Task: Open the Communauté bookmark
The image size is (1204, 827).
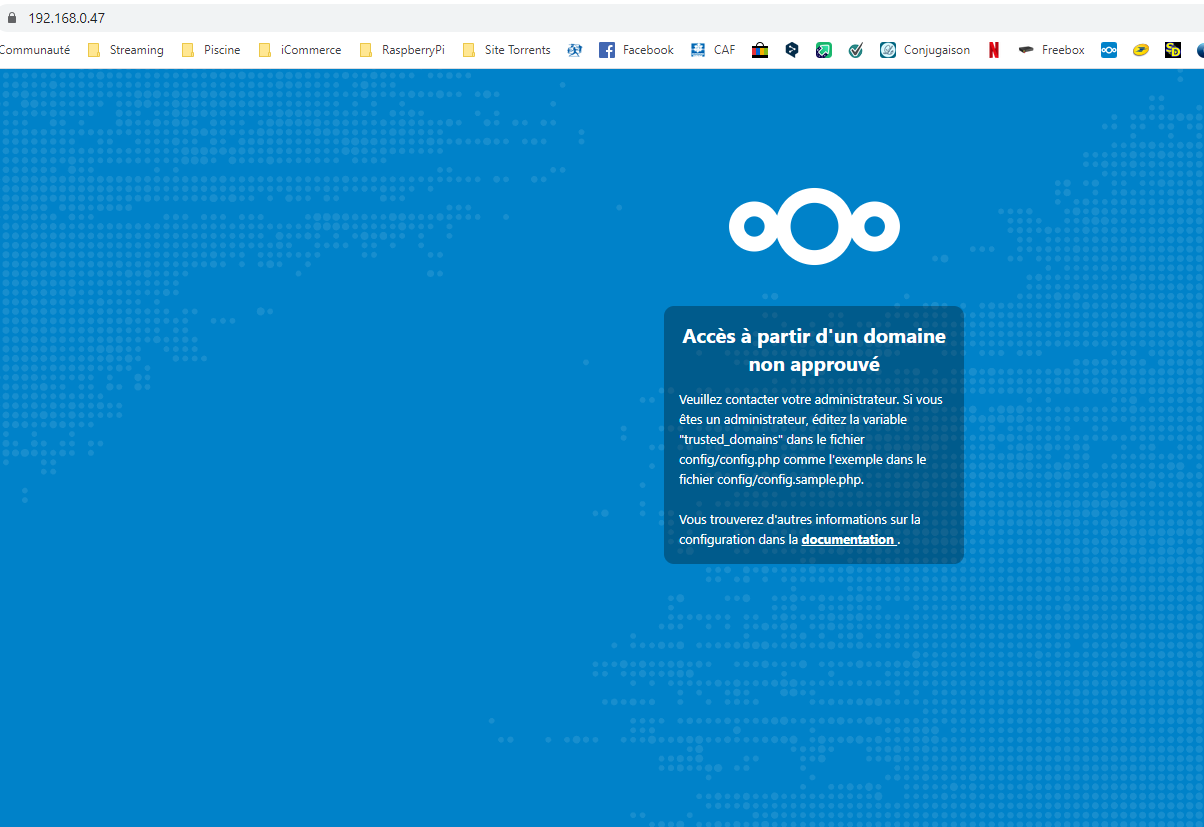Action: (x=35, y=50)
